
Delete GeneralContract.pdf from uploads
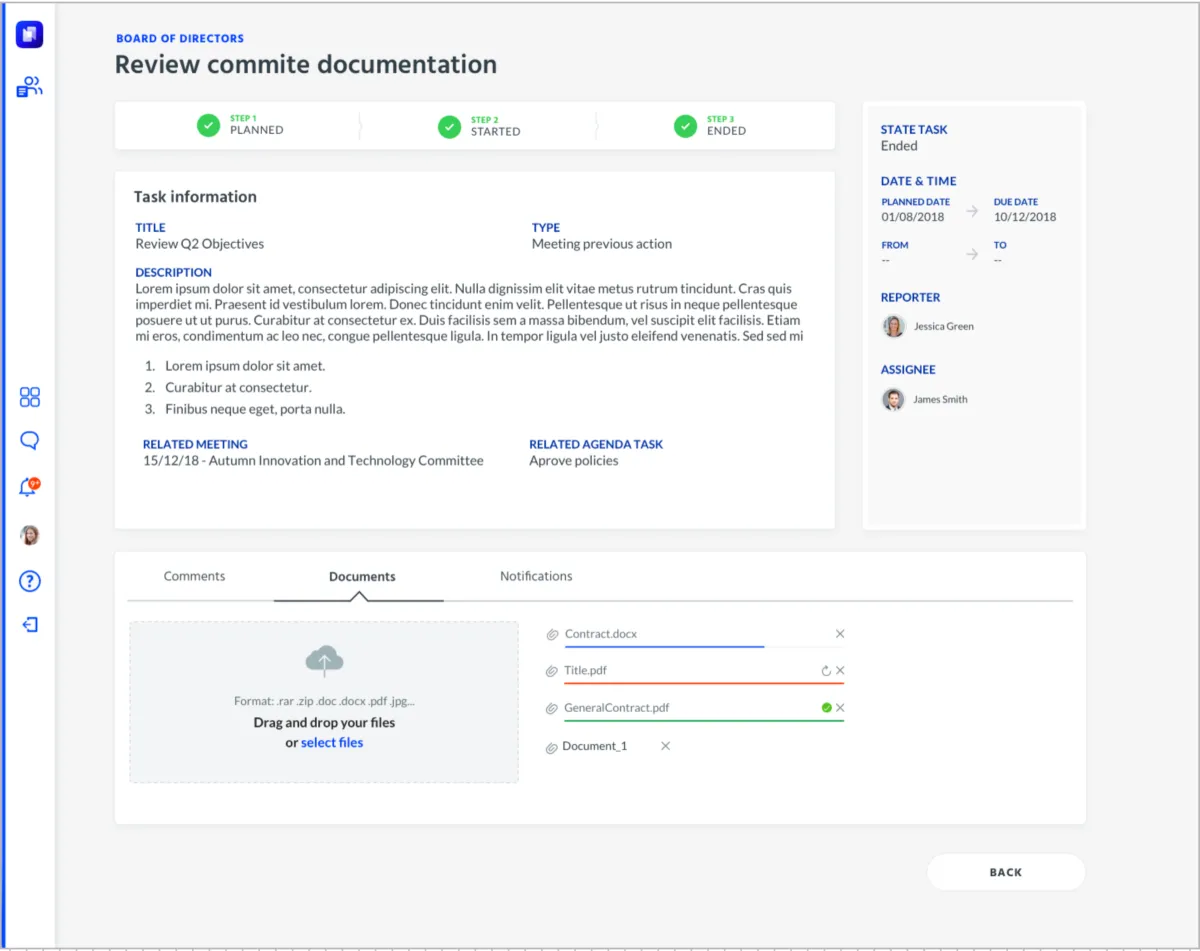tap(840, 708)
